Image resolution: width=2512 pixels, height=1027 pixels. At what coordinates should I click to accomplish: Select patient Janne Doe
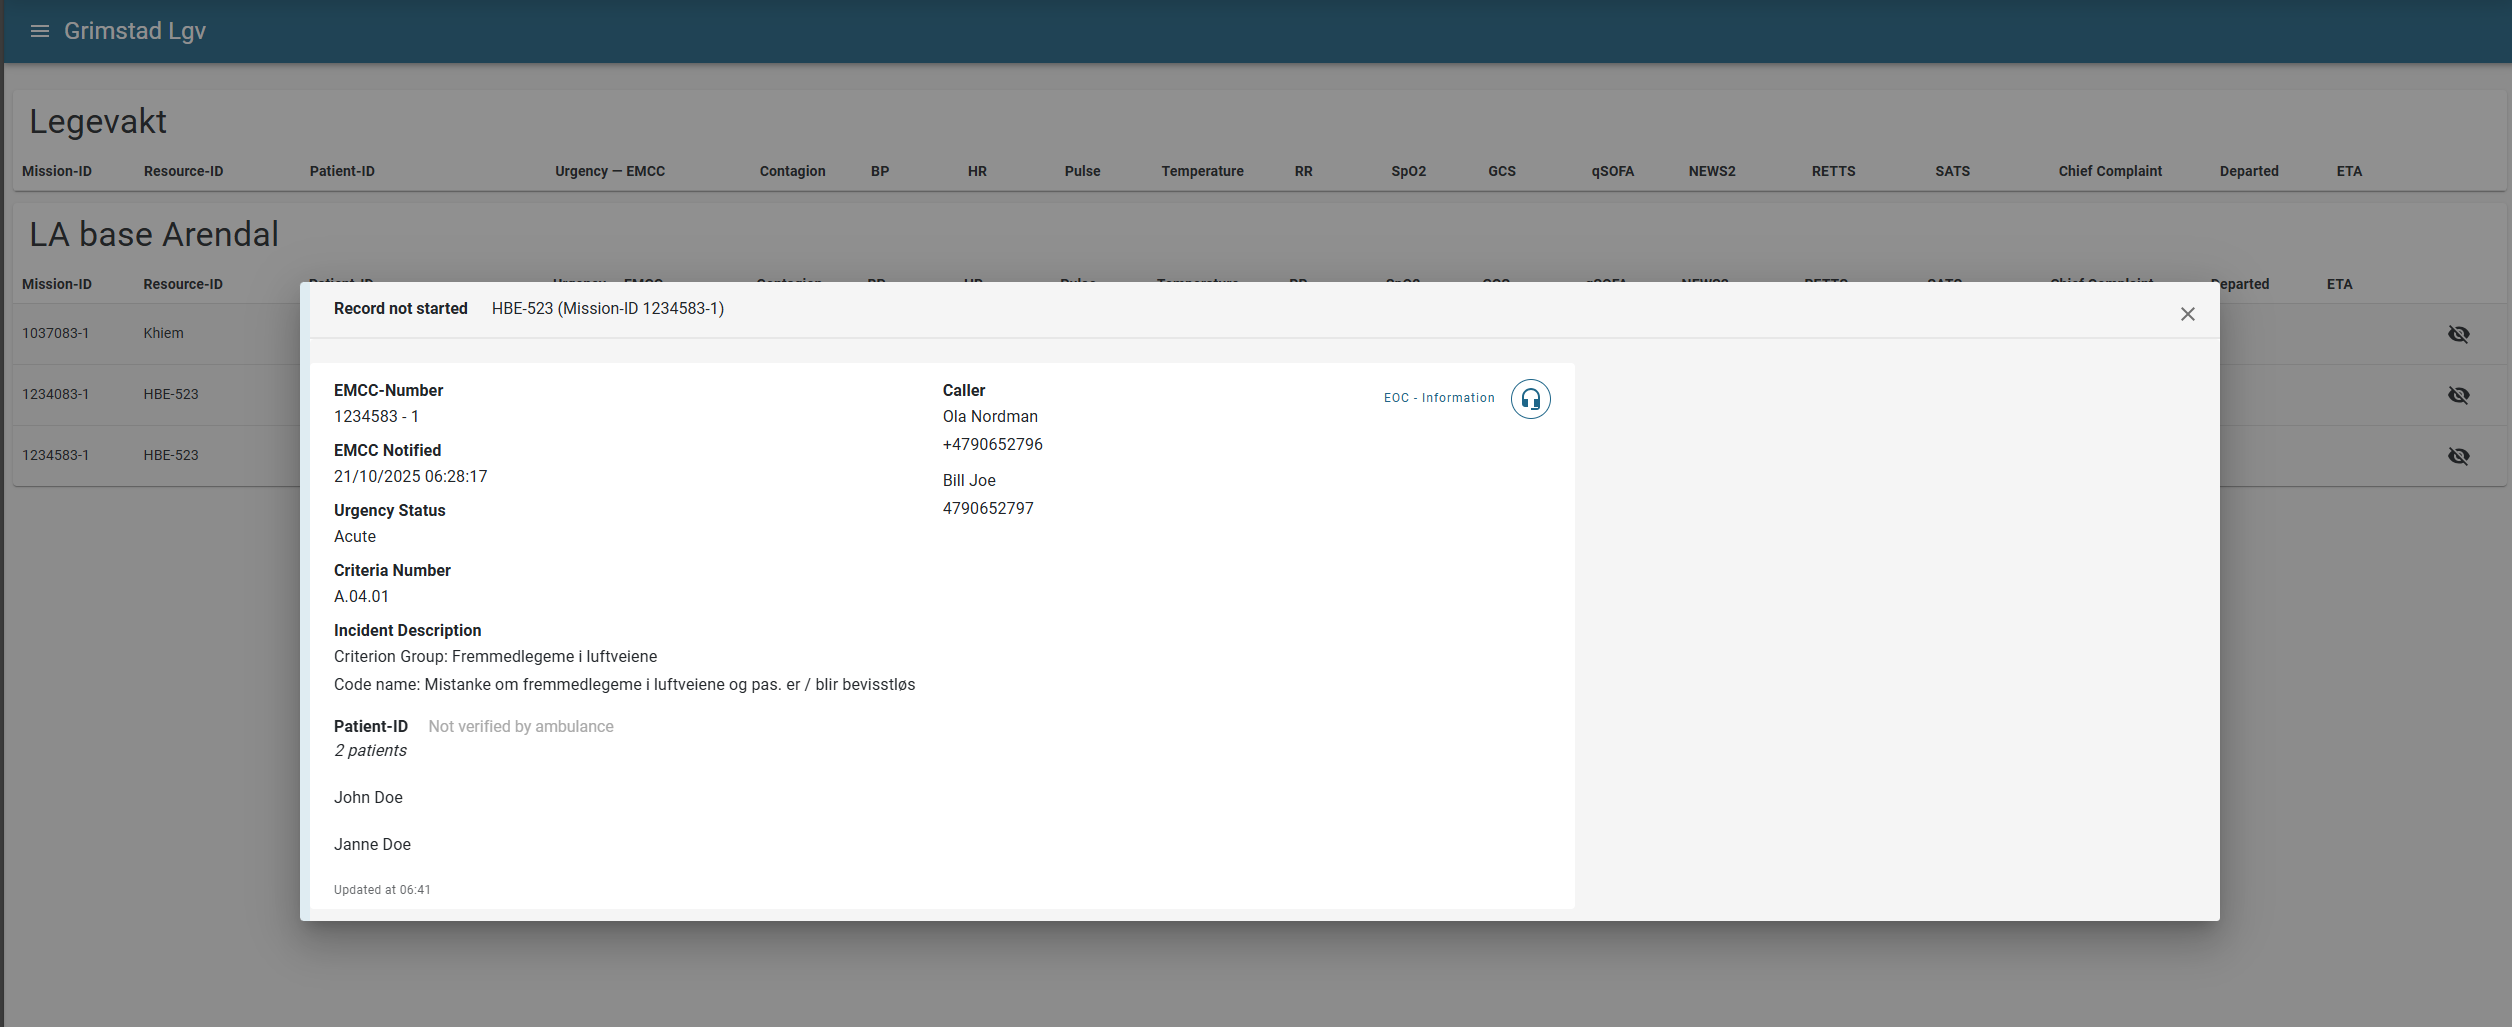coord(372,844)
